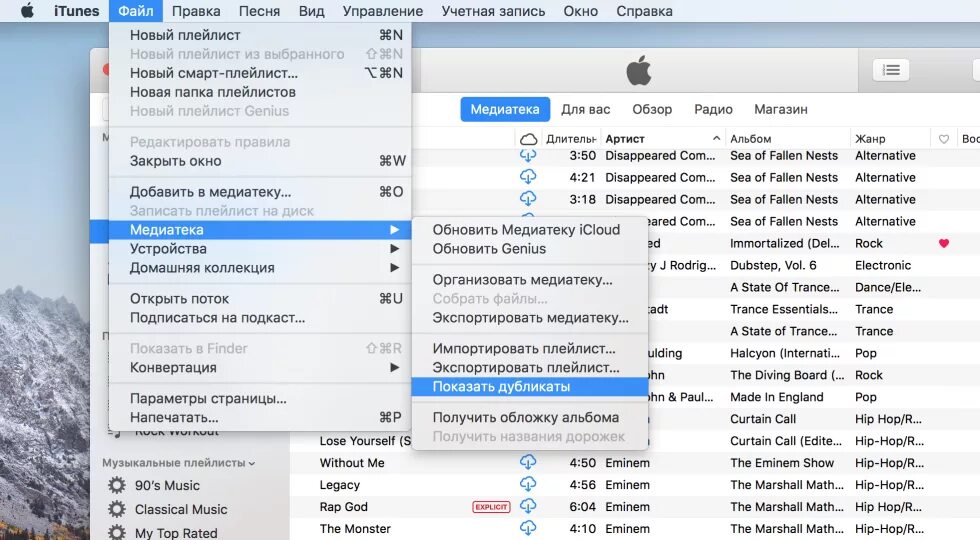Download the 3:18 Disappeared Com... track from iCloud

click(528, 199)
